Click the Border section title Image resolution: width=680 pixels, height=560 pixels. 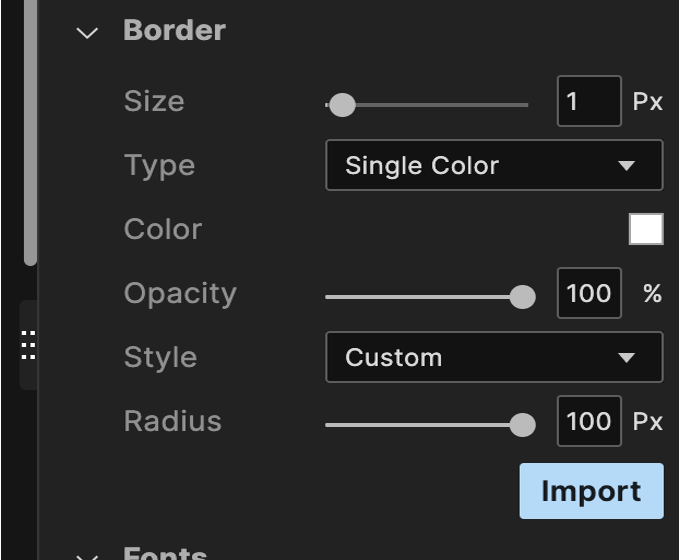coord(174,30)
